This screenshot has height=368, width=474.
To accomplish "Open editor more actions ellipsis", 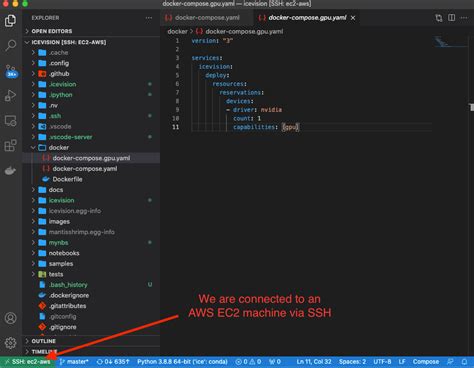I will click(464, 18).
